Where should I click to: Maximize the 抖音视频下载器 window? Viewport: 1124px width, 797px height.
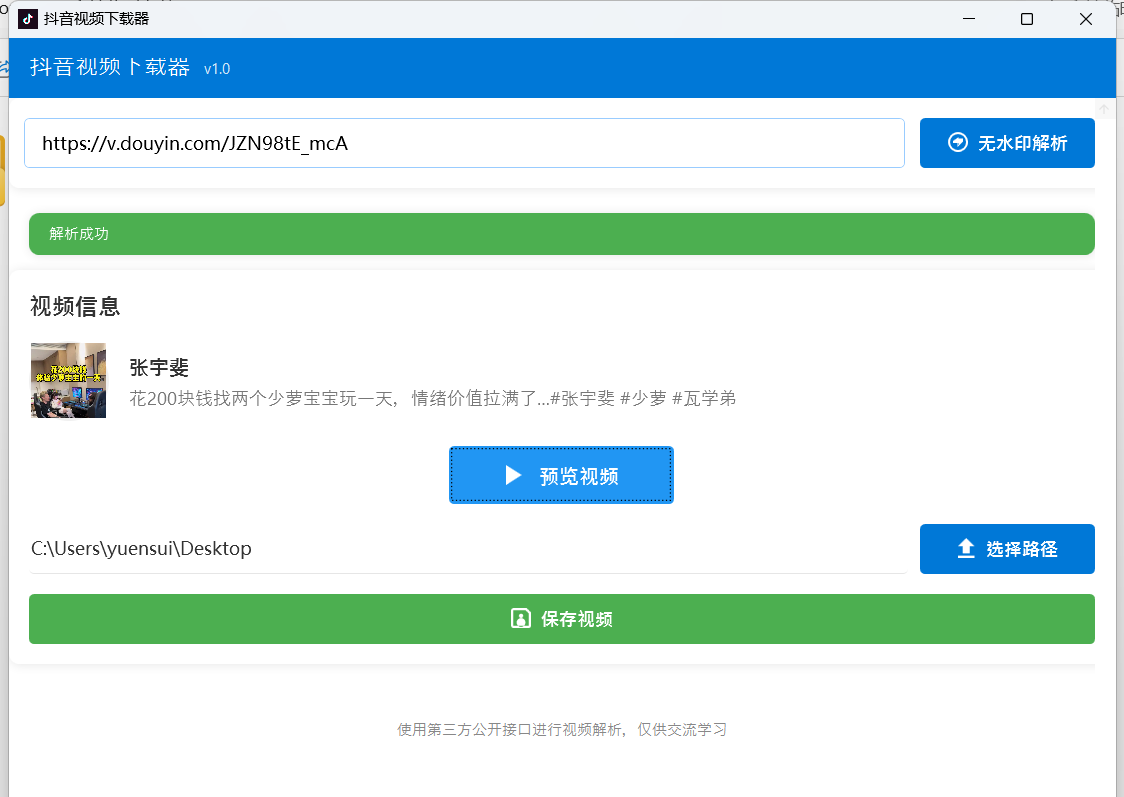tap(1027, 19)
